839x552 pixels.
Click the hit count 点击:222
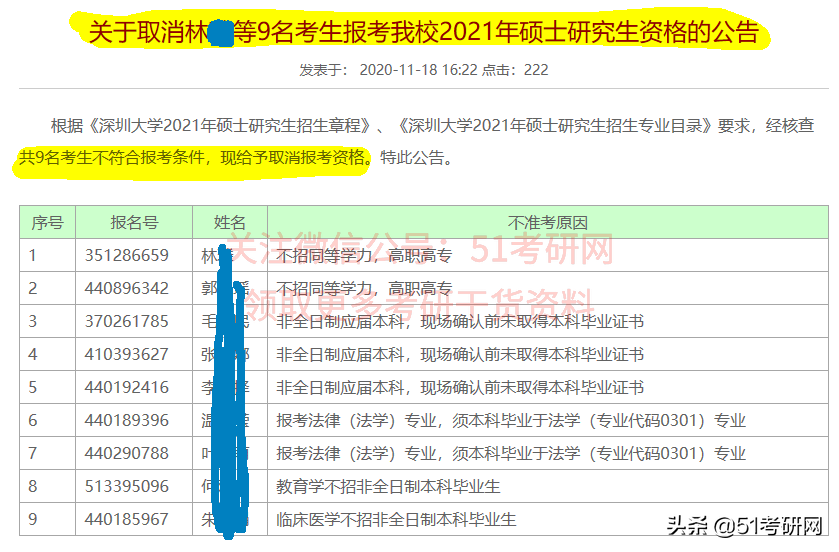pyautogui.click(x=515, y=70)
